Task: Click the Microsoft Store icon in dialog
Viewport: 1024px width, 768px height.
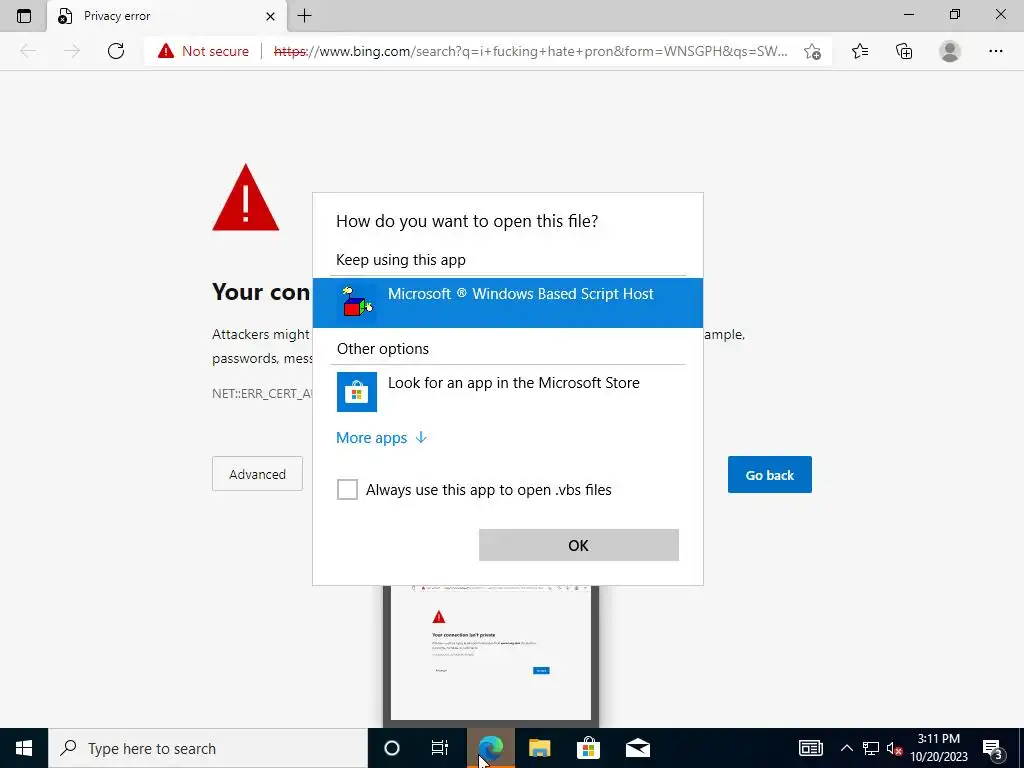Action: [357, 392]
